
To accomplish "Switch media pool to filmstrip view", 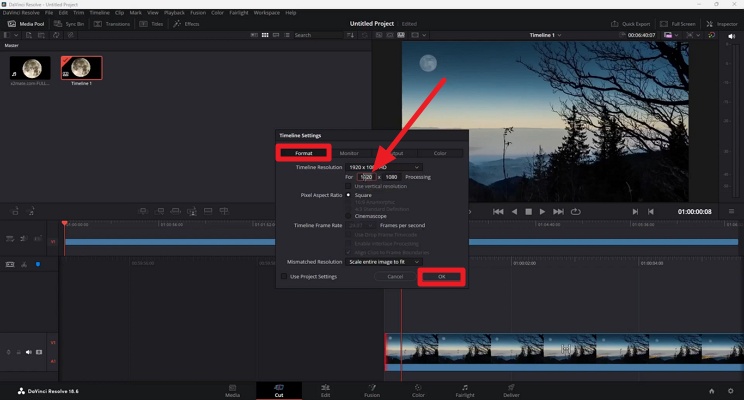I will point(276,35).
